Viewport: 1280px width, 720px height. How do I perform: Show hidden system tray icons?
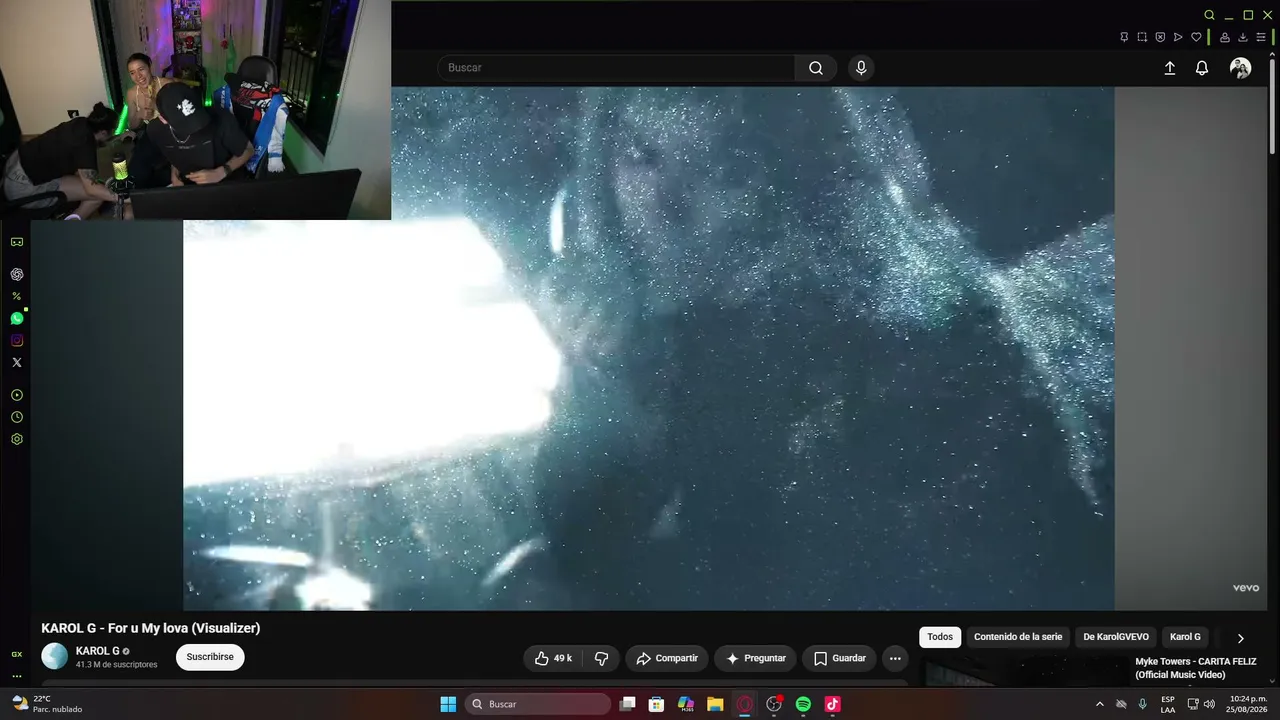(1100, 704)
